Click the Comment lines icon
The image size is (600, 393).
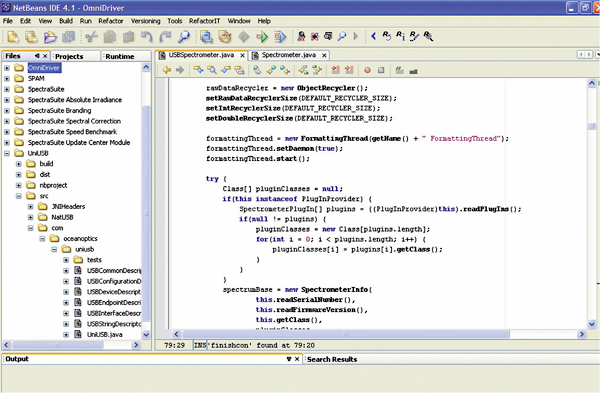click(x=399, y=70)
